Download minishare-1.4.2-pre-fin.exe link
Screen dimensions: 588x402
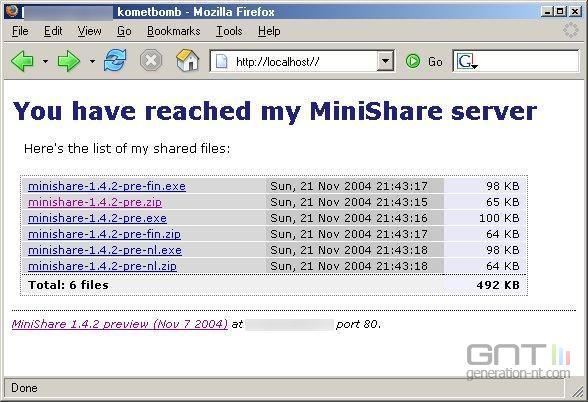pos(107,186)
